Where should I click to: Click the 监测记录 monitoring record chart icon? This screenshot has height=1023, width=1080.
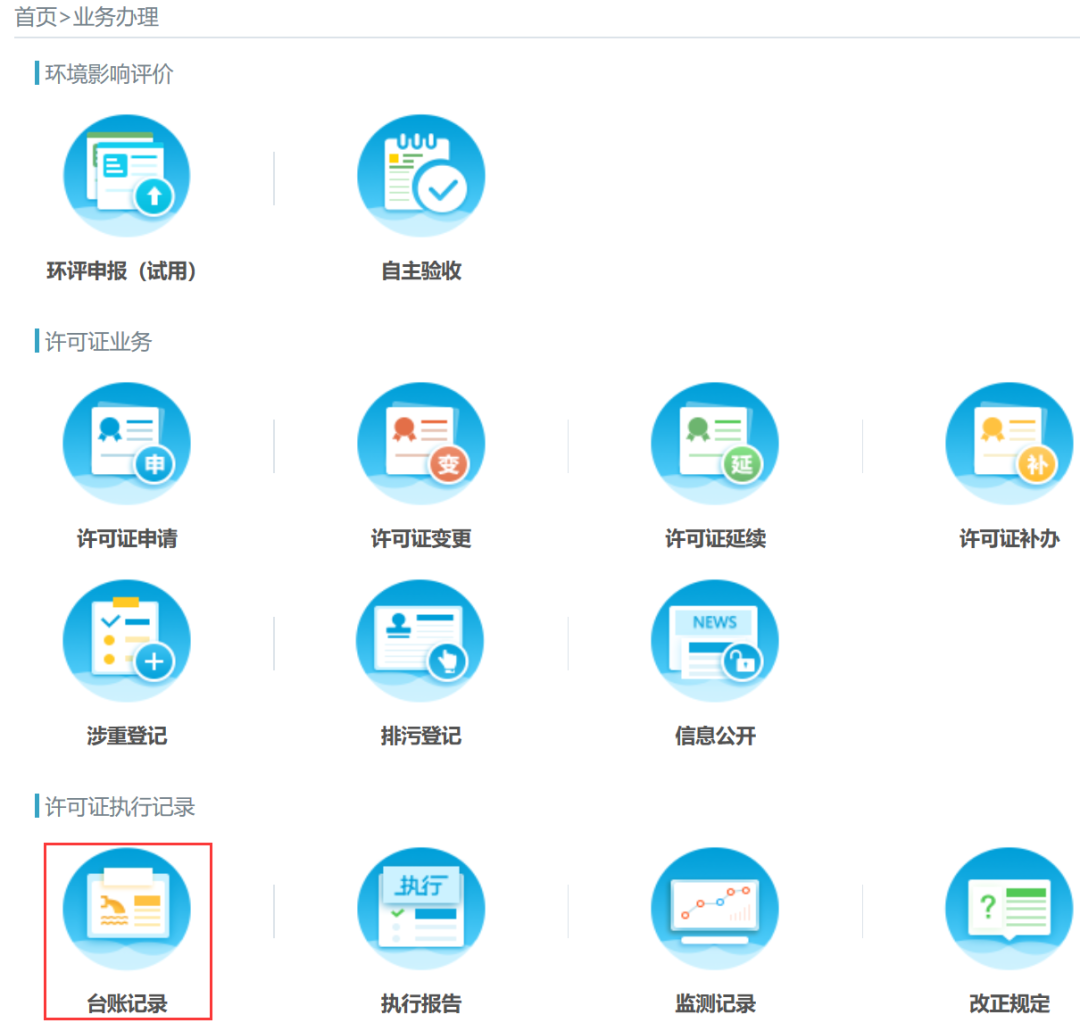point(715,908)
